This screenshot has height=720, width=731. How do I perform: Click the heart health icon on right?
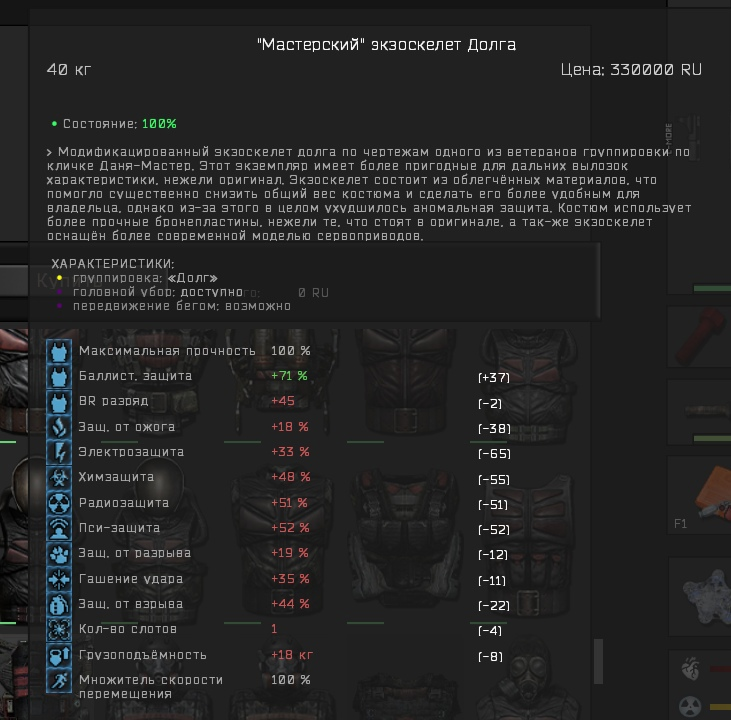click(690, 668)
